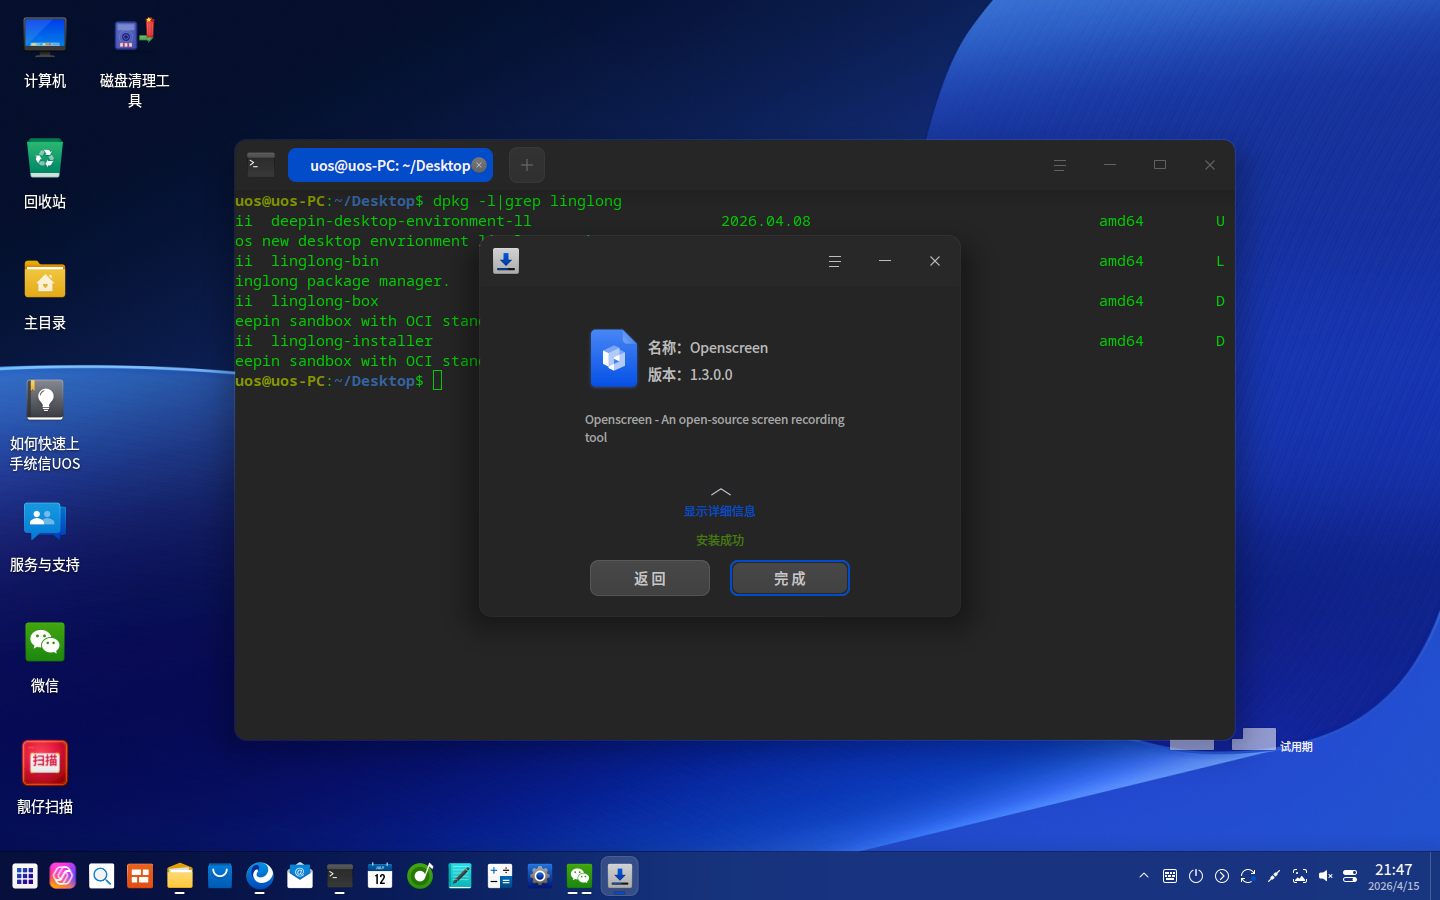Viewport: 1440px width, 900px height.
Task: Close the uos@uos-PC terminal tab
Action: click(x=479, y=165)
